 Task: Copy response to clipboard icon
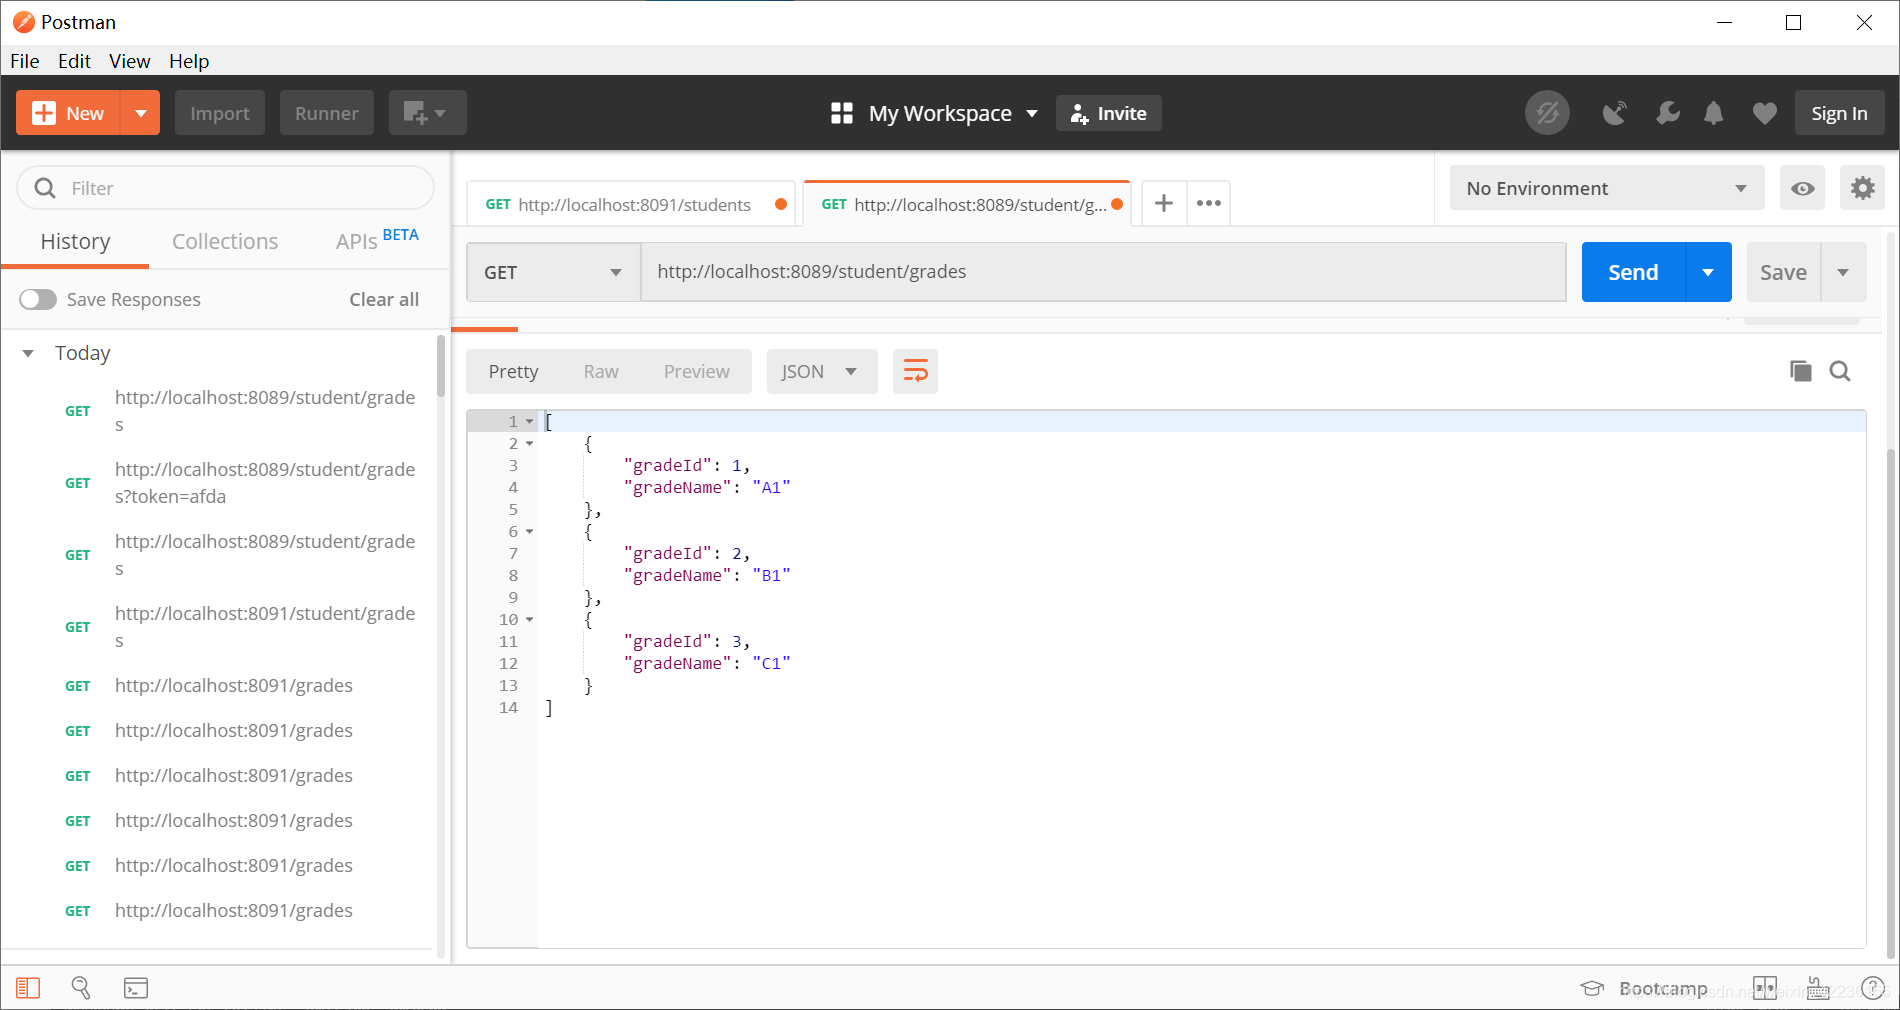(x=1801, y=371)
